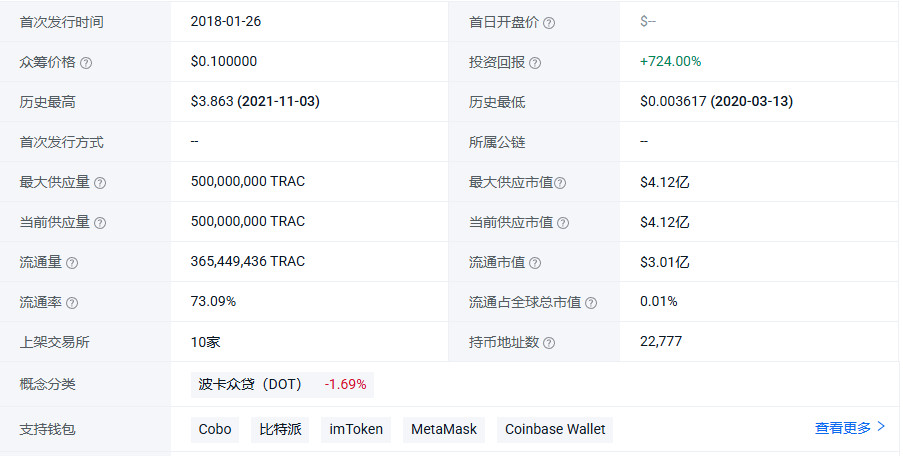
Task: Expand wallet list via 查看更多
Action: pos(849,428)
